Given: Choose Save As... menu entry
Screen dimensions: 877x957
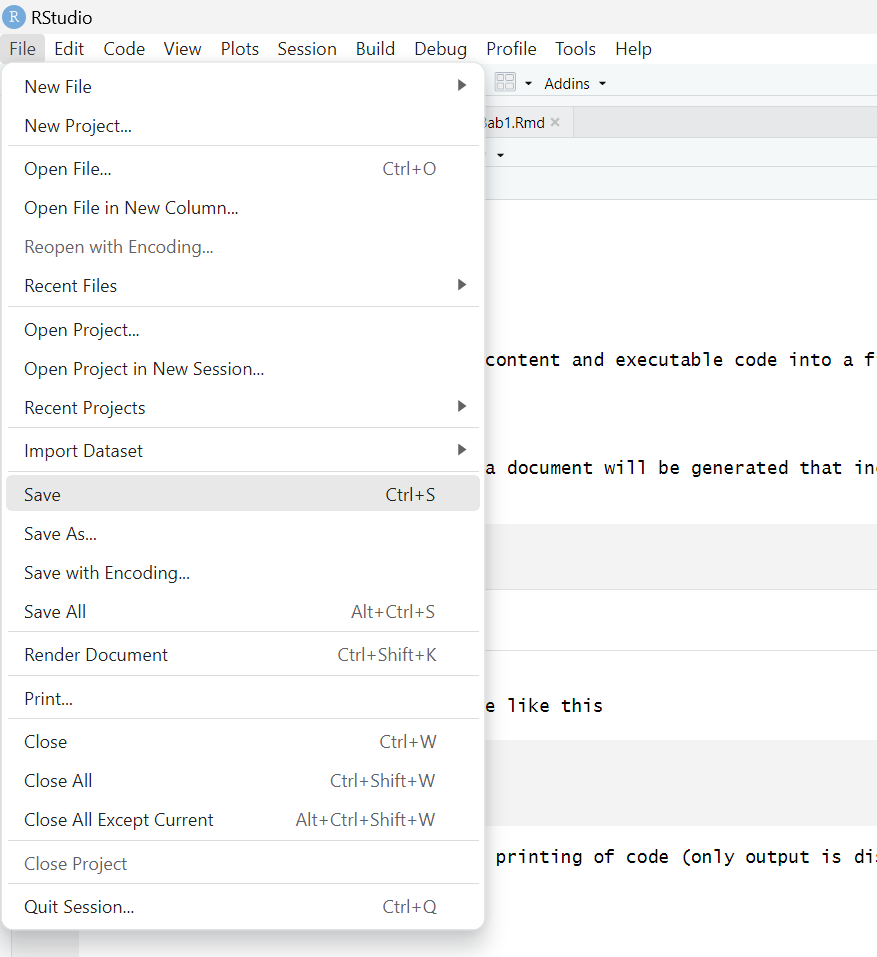Looking at the screenshot, I should click(243, 533).
